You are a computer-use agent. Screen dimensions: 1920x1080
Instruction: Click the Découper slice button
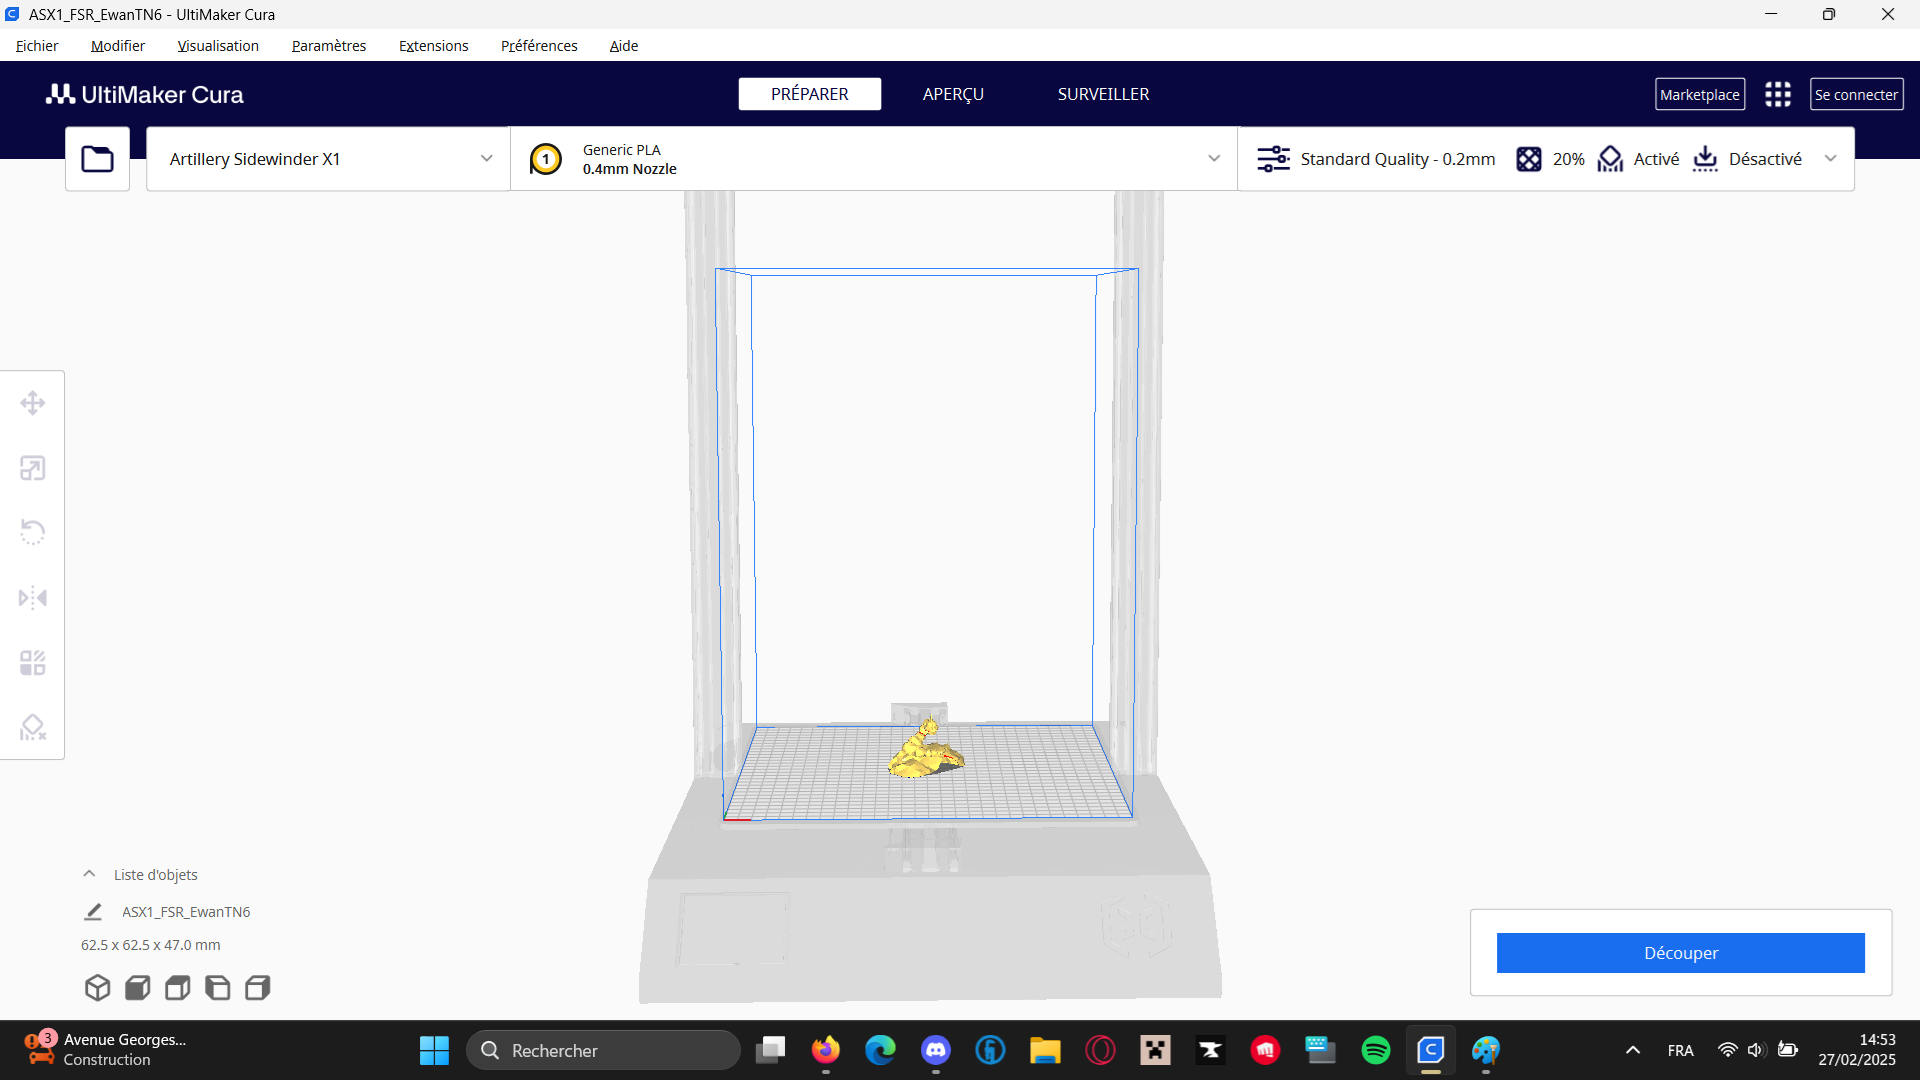(1680, 953)
